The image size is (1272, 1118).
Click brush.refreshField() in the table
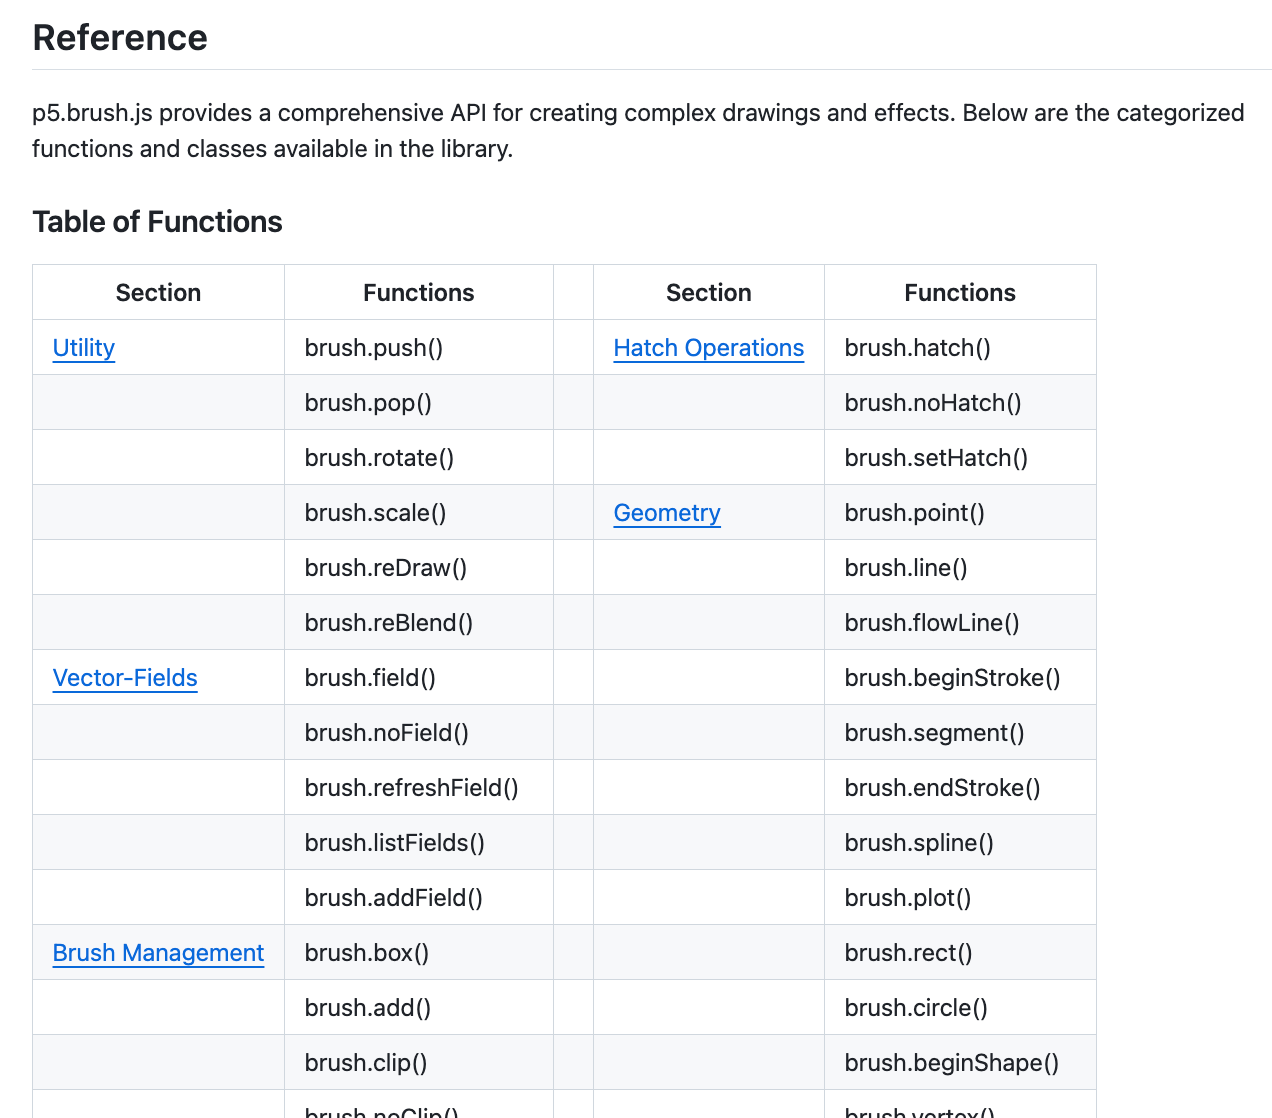click(x=411, y=788)
